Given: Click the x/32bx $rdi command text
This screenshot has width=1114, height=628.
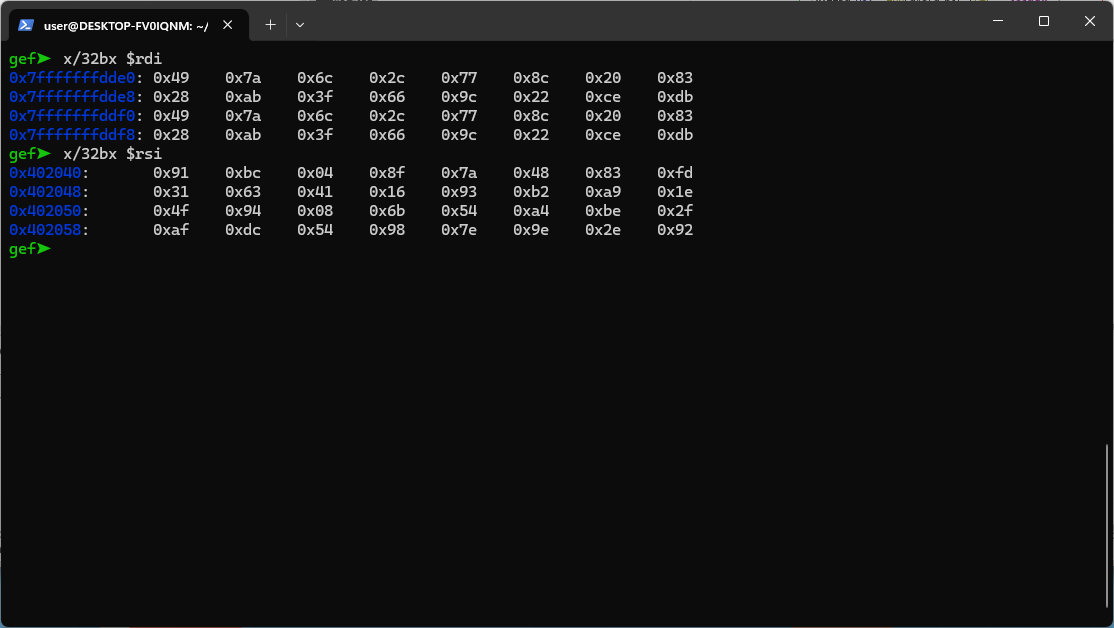Looking at the screenshot, I should pyautogui.click(x=112, y=59).
